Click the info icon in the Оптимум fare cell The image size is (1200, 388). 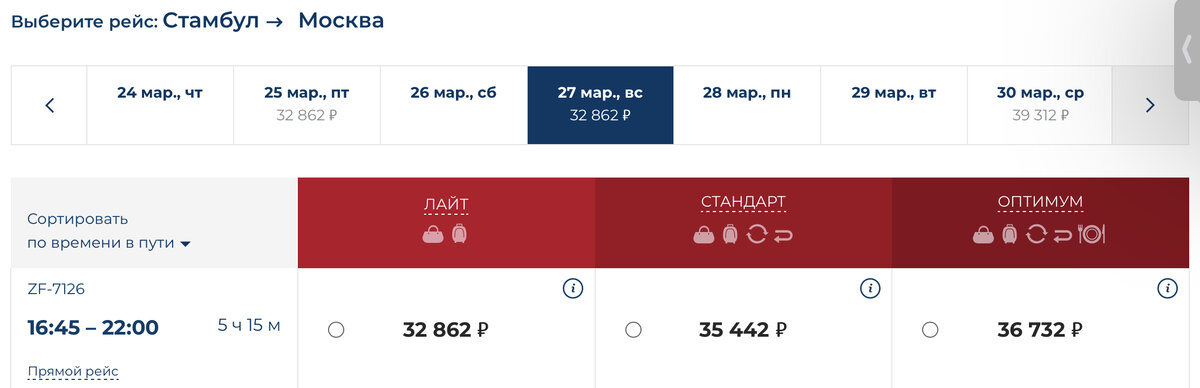click(x=1166, y=289)
